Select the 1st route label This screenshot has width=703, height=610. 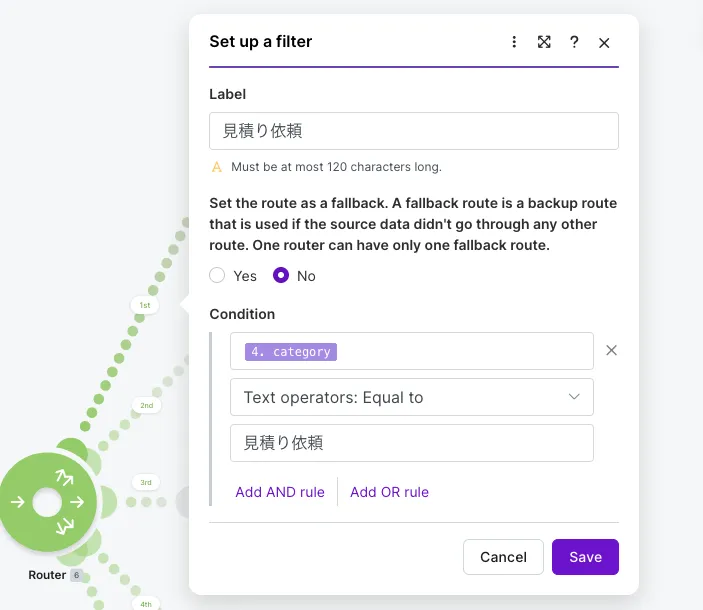(144, 305)
